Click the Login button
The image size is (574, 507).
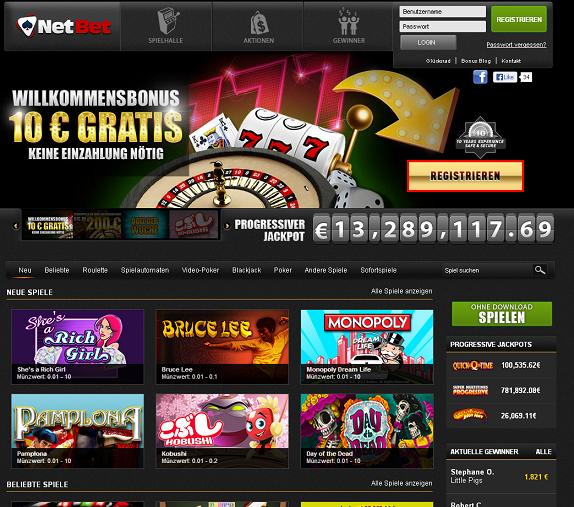(x=428, y=42)
